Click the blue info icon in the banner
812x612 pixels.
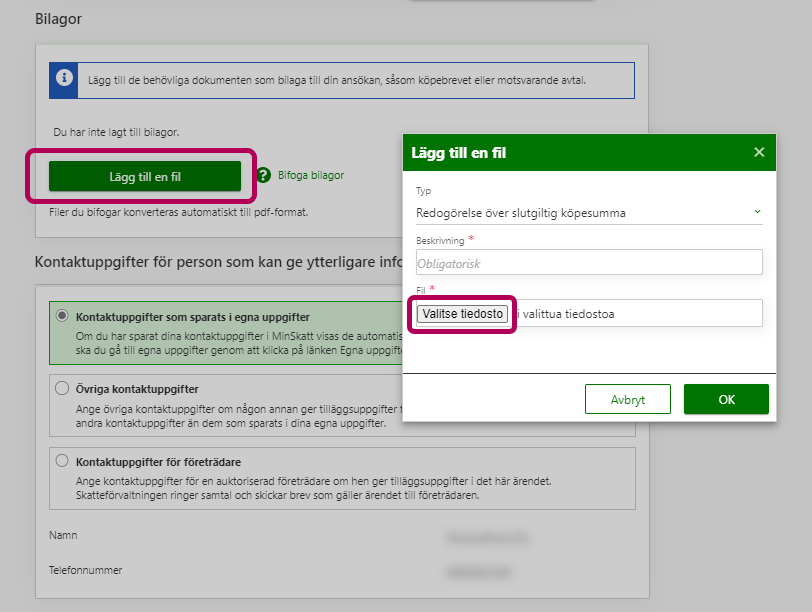[64, 80]
